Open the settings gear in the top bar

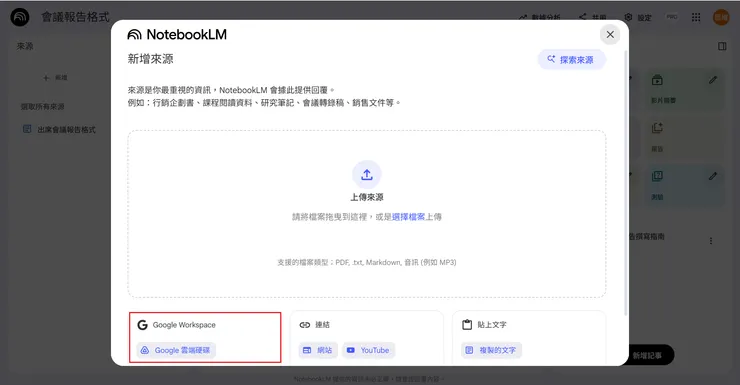[628, 17]
